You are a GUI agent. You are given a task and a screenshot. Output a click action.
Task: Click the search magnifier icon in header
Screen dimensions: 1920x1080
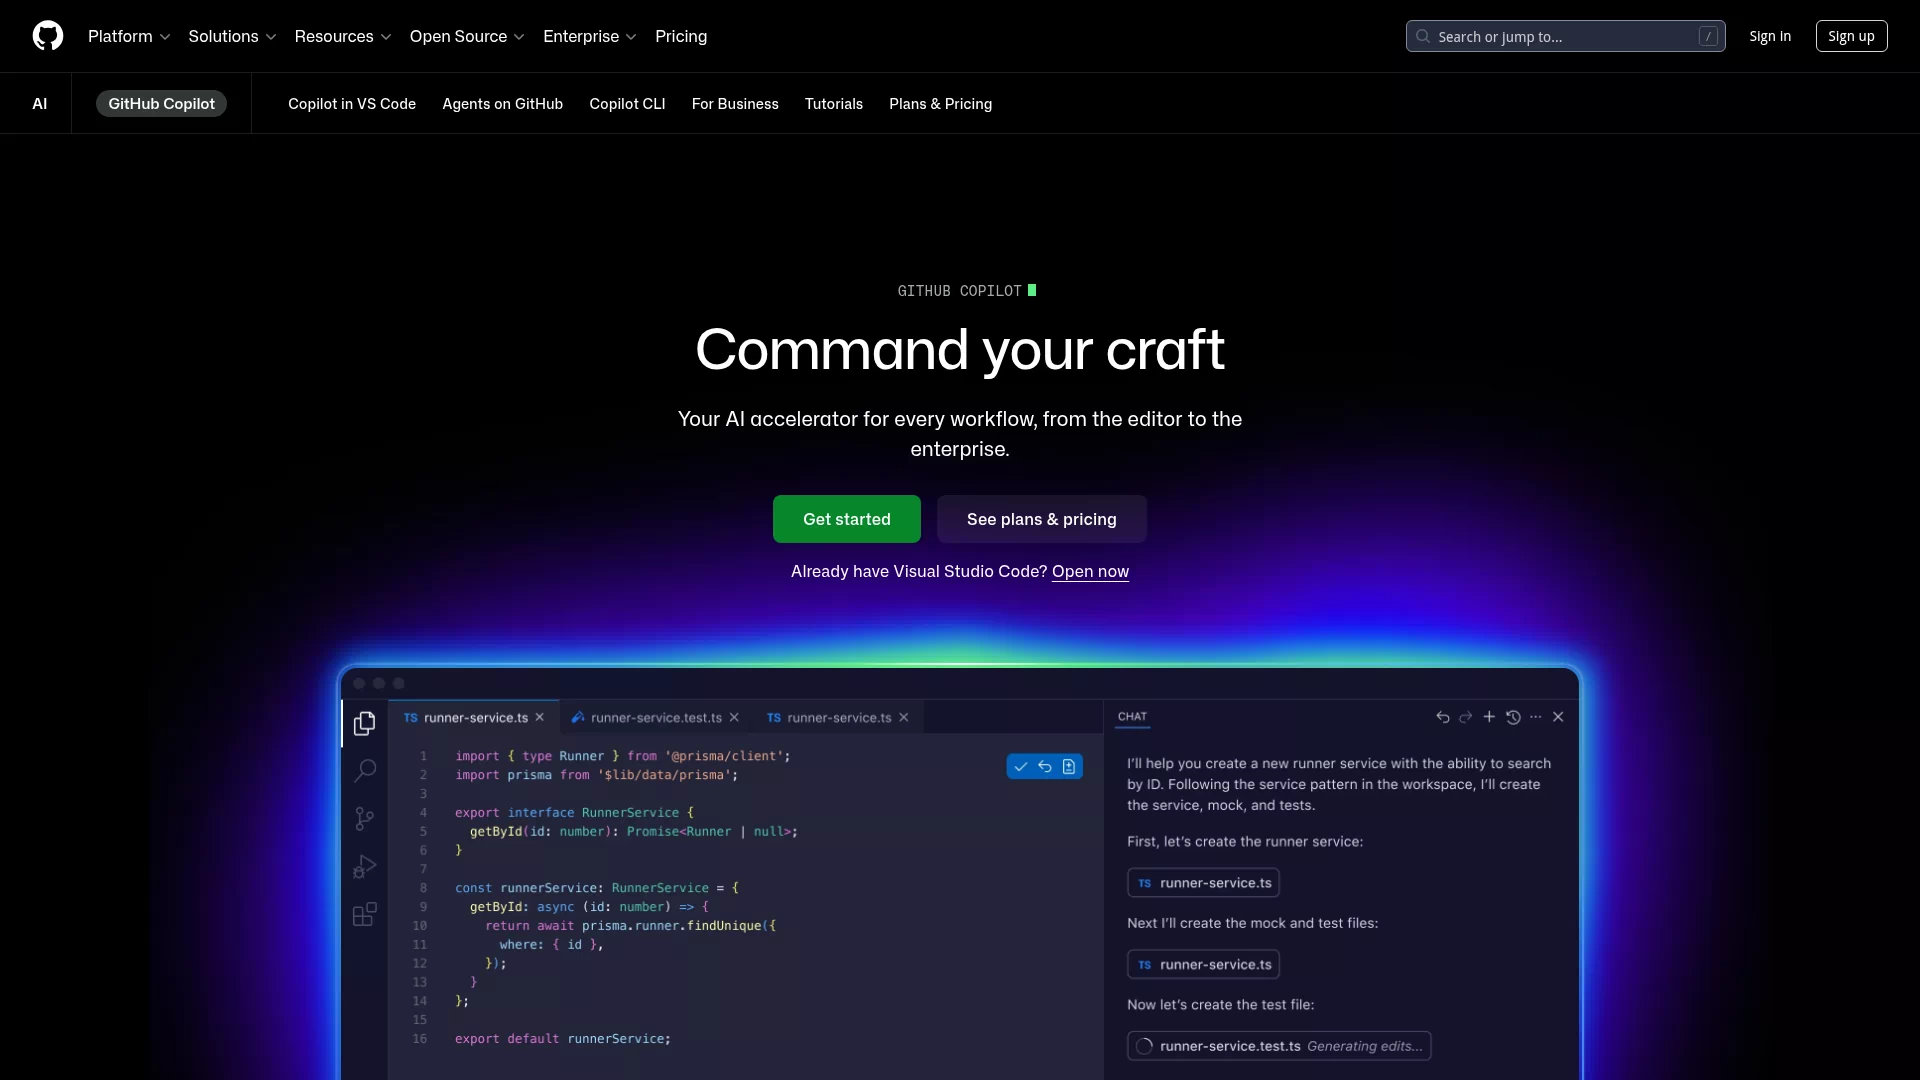[x=1423, y=36]
